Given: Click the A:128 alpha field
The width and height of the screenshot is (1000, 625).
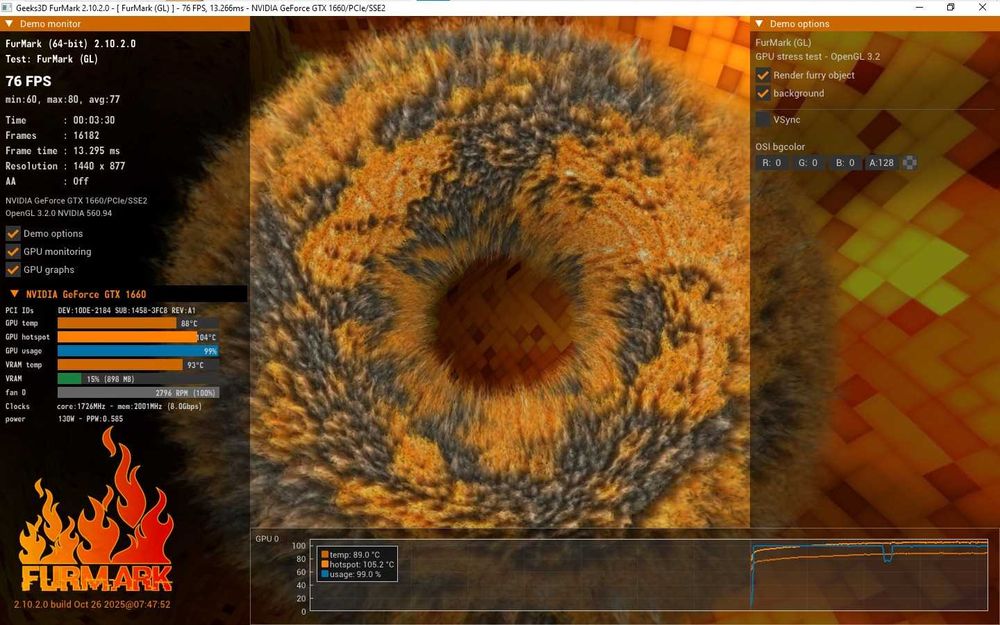Looking at the screenshot, I should pos(882,163).
